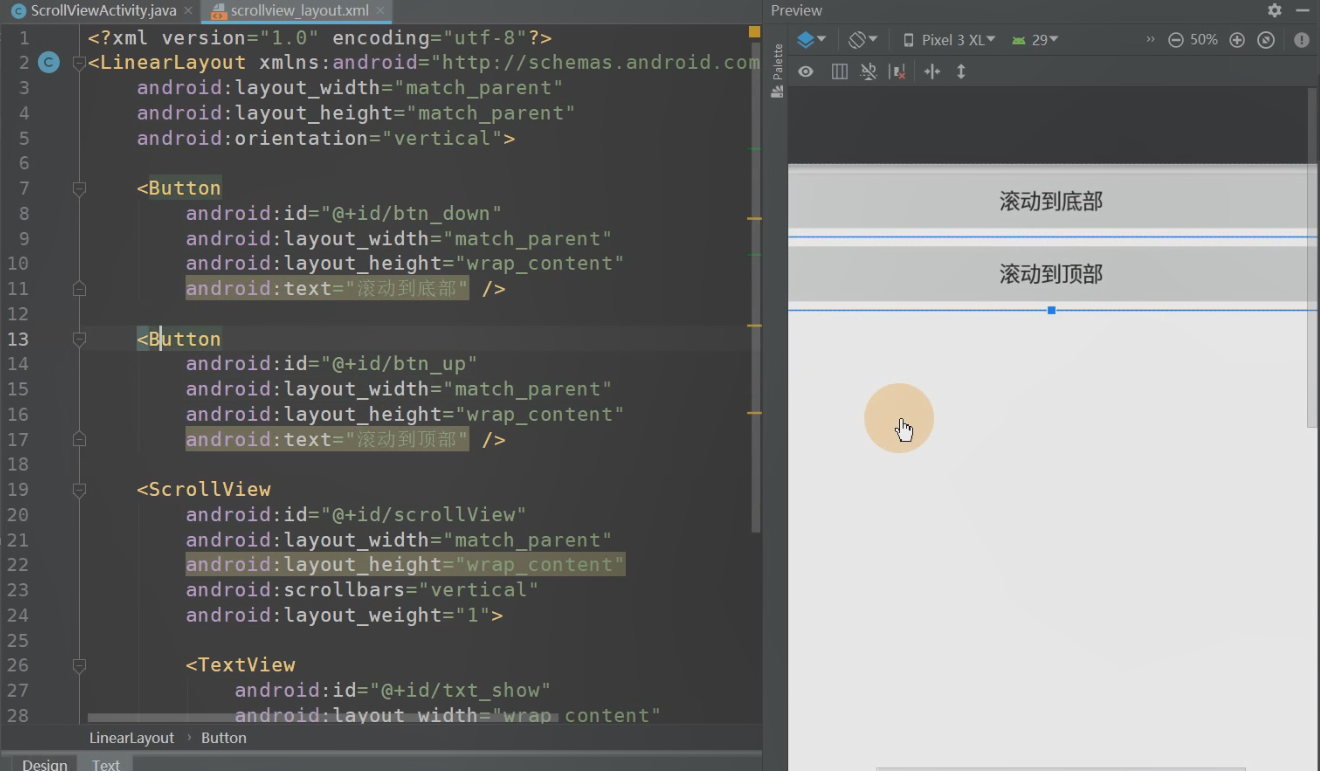Viewport: 1320px width, 771px height.
Task: Click the 50% zoom level label
Action: [x=1204, y=40]
